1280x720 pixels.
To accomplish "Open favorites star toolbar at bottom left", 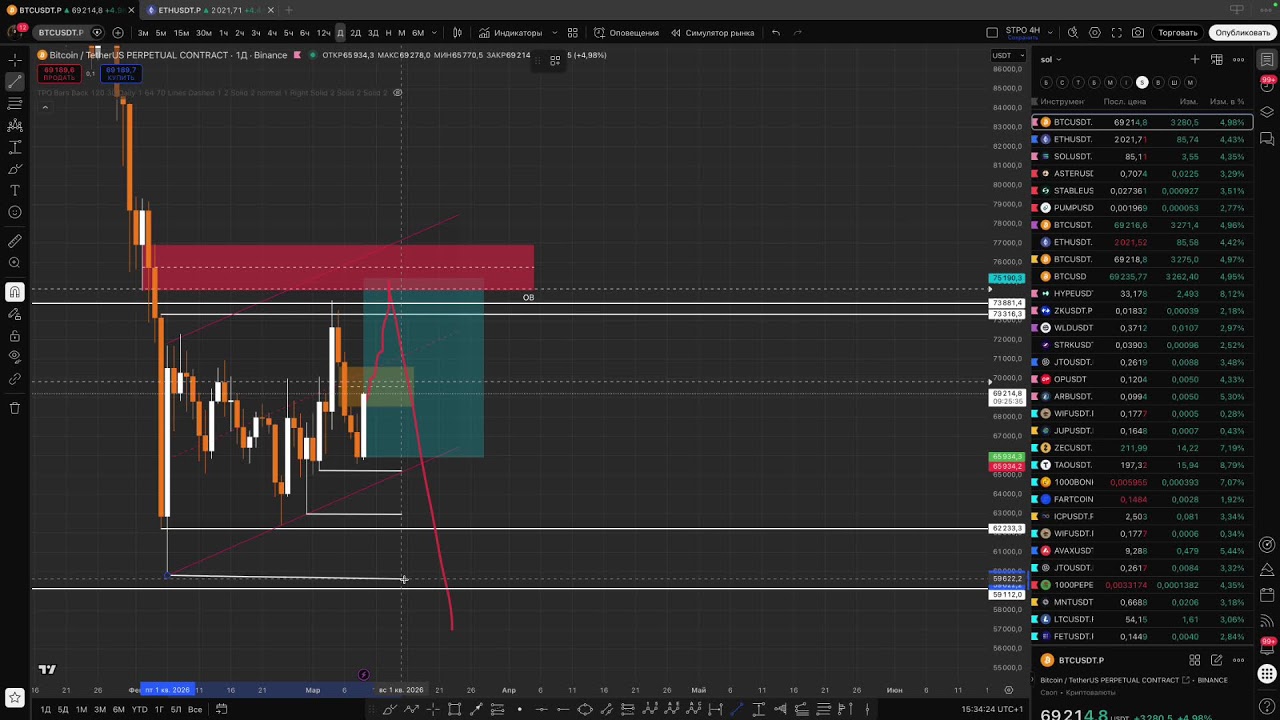I will click(14, 697).
